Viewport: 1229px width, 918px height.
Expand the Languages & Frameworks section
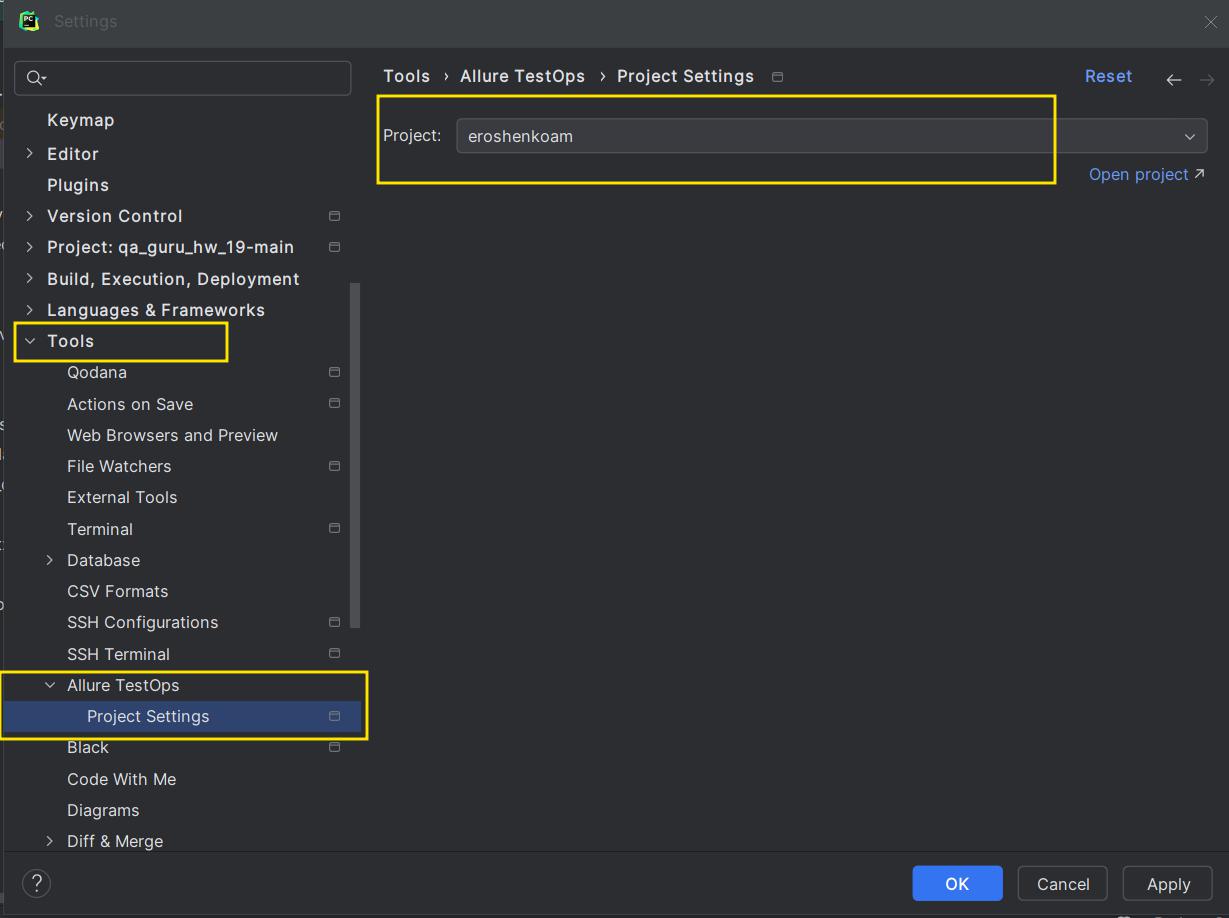30,310
